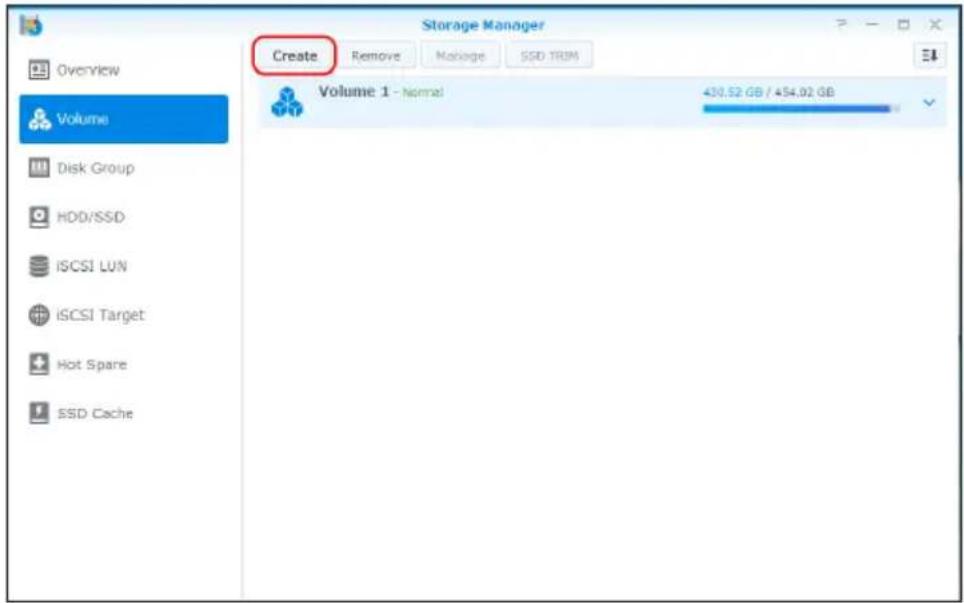Expand Volume 1 details chevron
964x603 pixels.
pos(929,103)
